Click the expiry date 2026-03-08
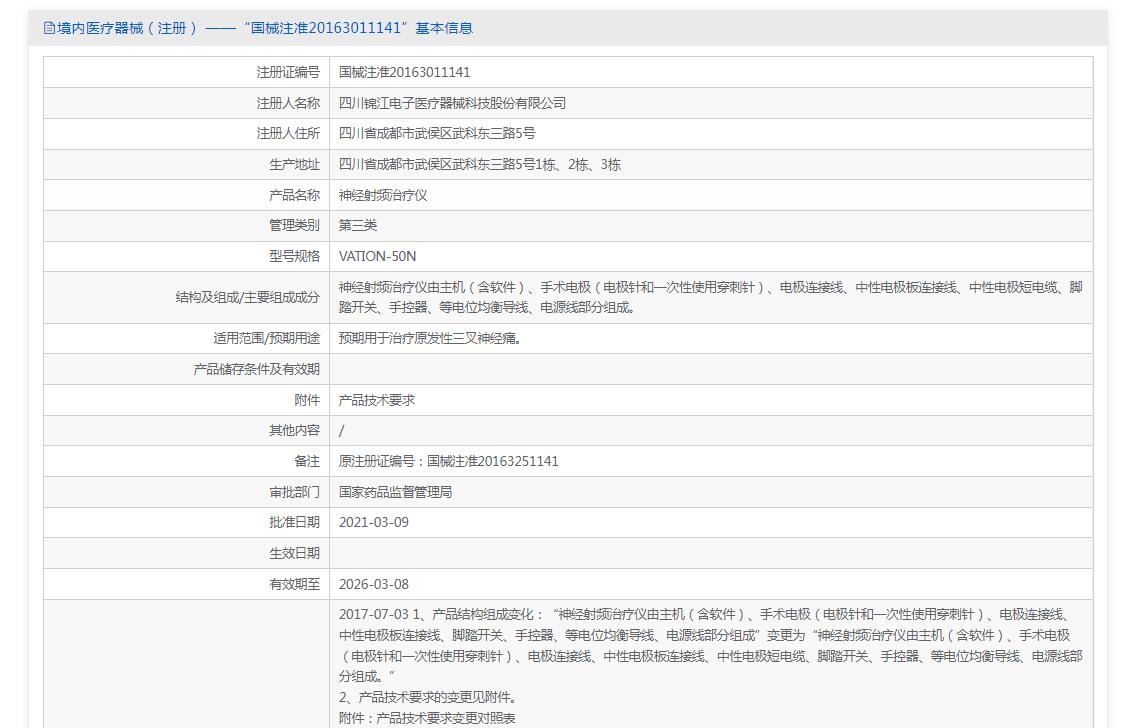Viewport: 1132px width, 728px height. (373, 584)
